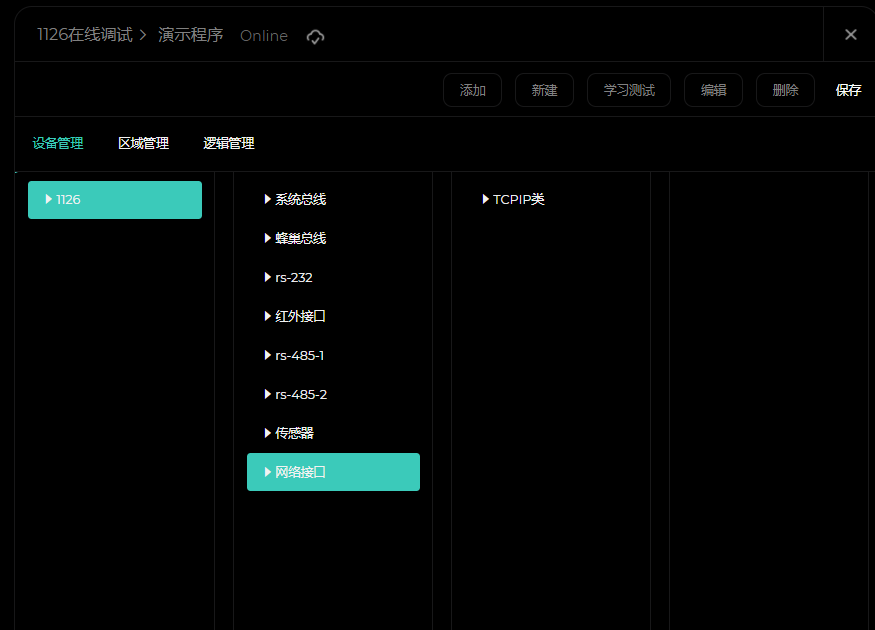The width and height of the screenshot is (875, 630).
Task: Open the 逻辑管理 tab
Action: point(229,144)
